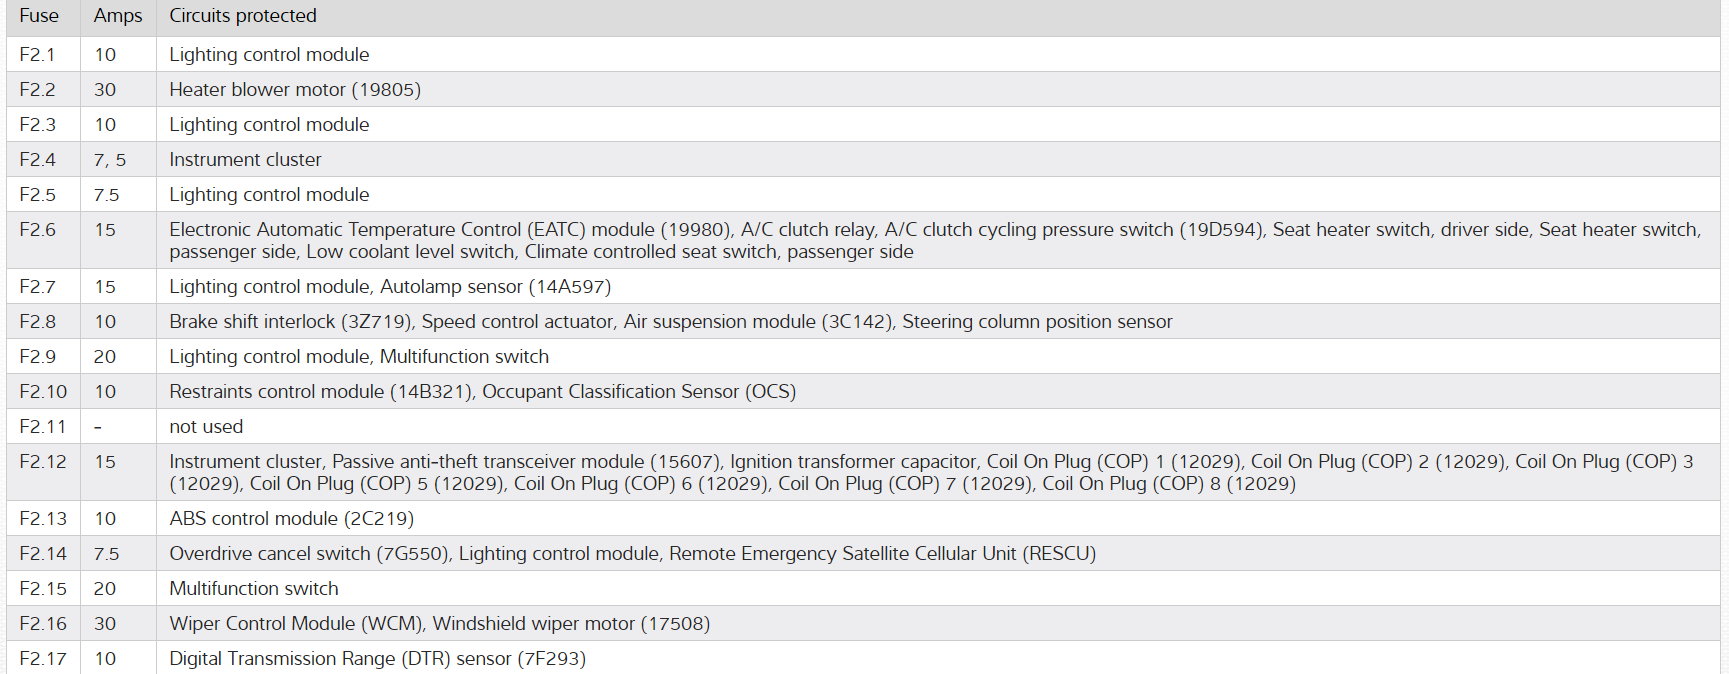Click the Overdrive cancel switch (7G550) description
Viewport: 1729px width, 674px height.
[309, 554]
